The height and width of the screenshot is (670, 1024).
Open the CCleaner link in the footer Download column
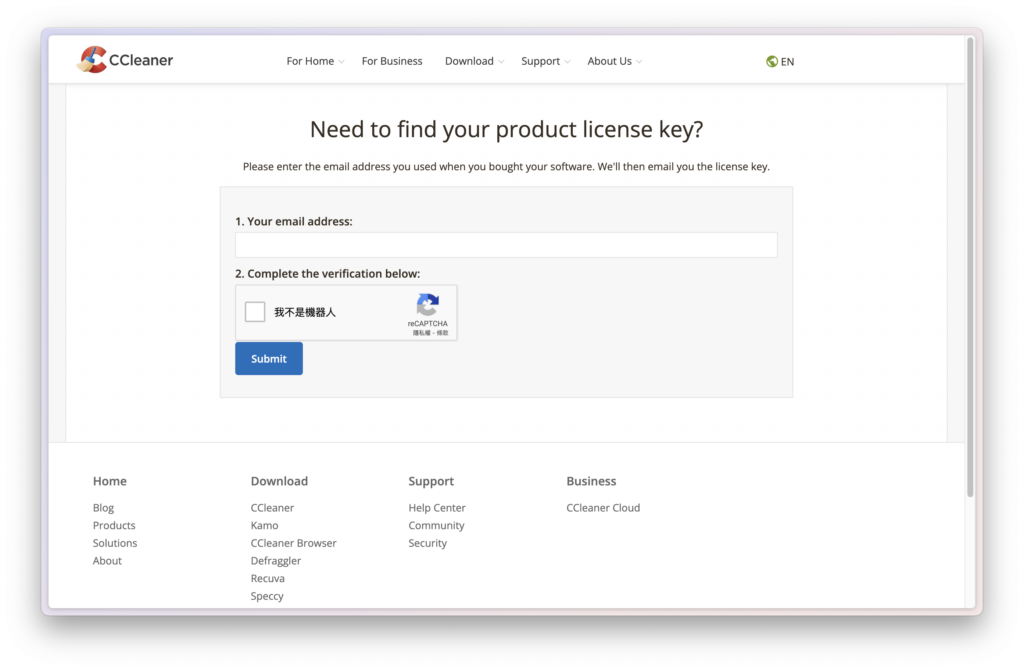(272, 507)
